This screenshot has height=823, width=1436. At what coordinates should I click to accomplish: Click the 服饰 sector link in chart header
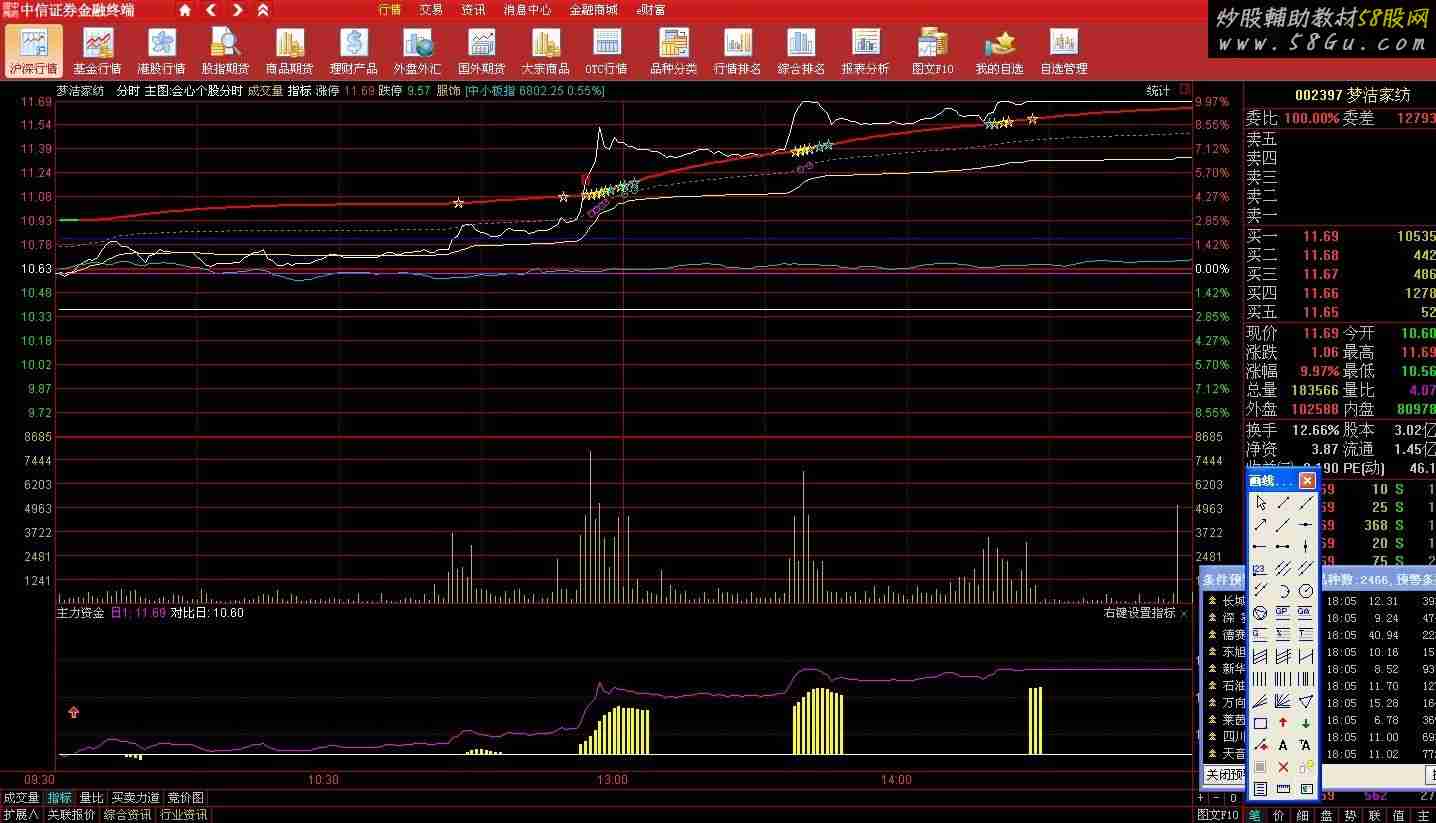448,90
